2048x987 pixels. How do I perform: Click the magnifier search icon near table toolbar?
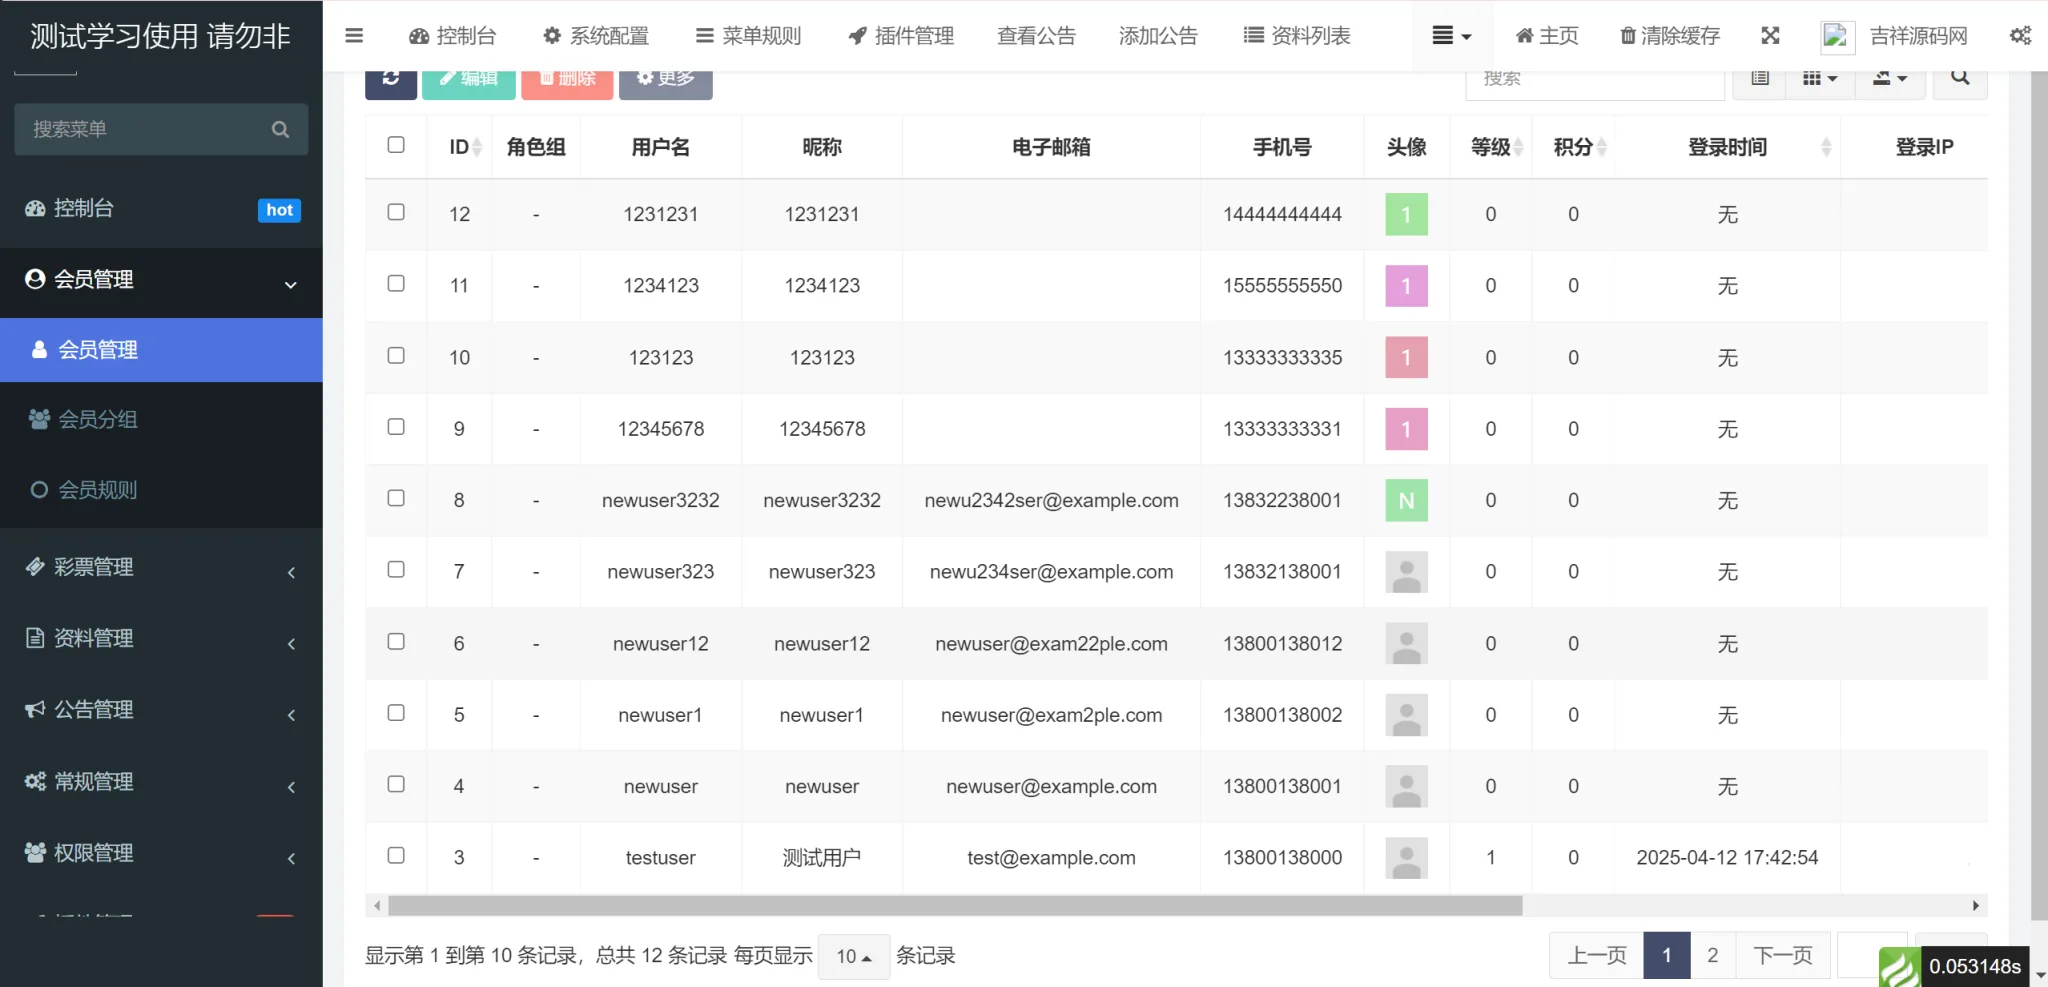pos(1959,77)
